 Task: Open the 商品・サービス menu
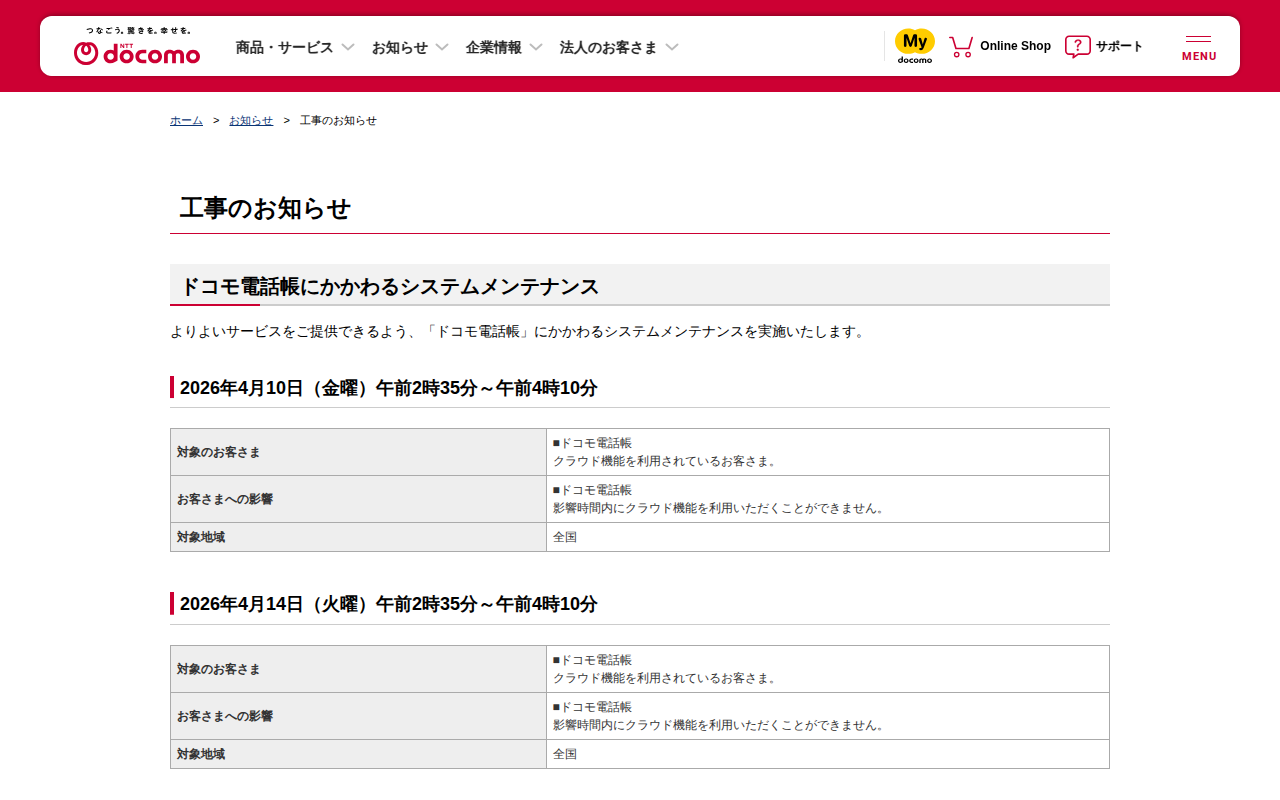coord(284,47)
